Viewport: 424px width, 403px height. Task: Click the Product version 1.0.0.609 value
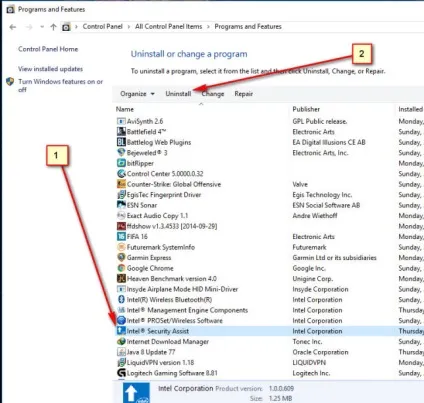[281, 389]
